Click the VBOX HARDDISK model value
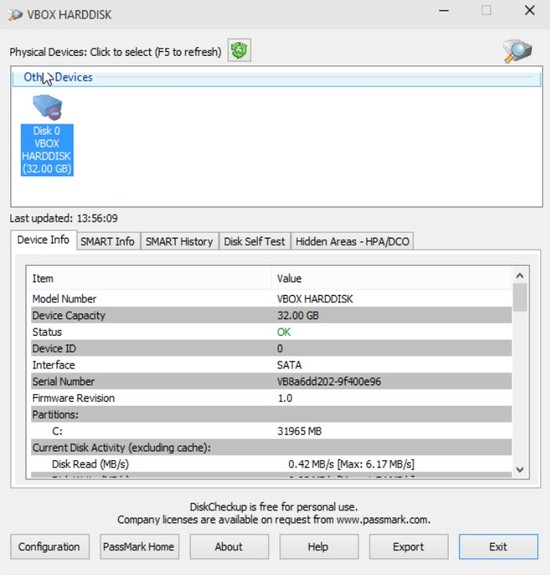This screenshot has height=575, width=550. [315, 299]
